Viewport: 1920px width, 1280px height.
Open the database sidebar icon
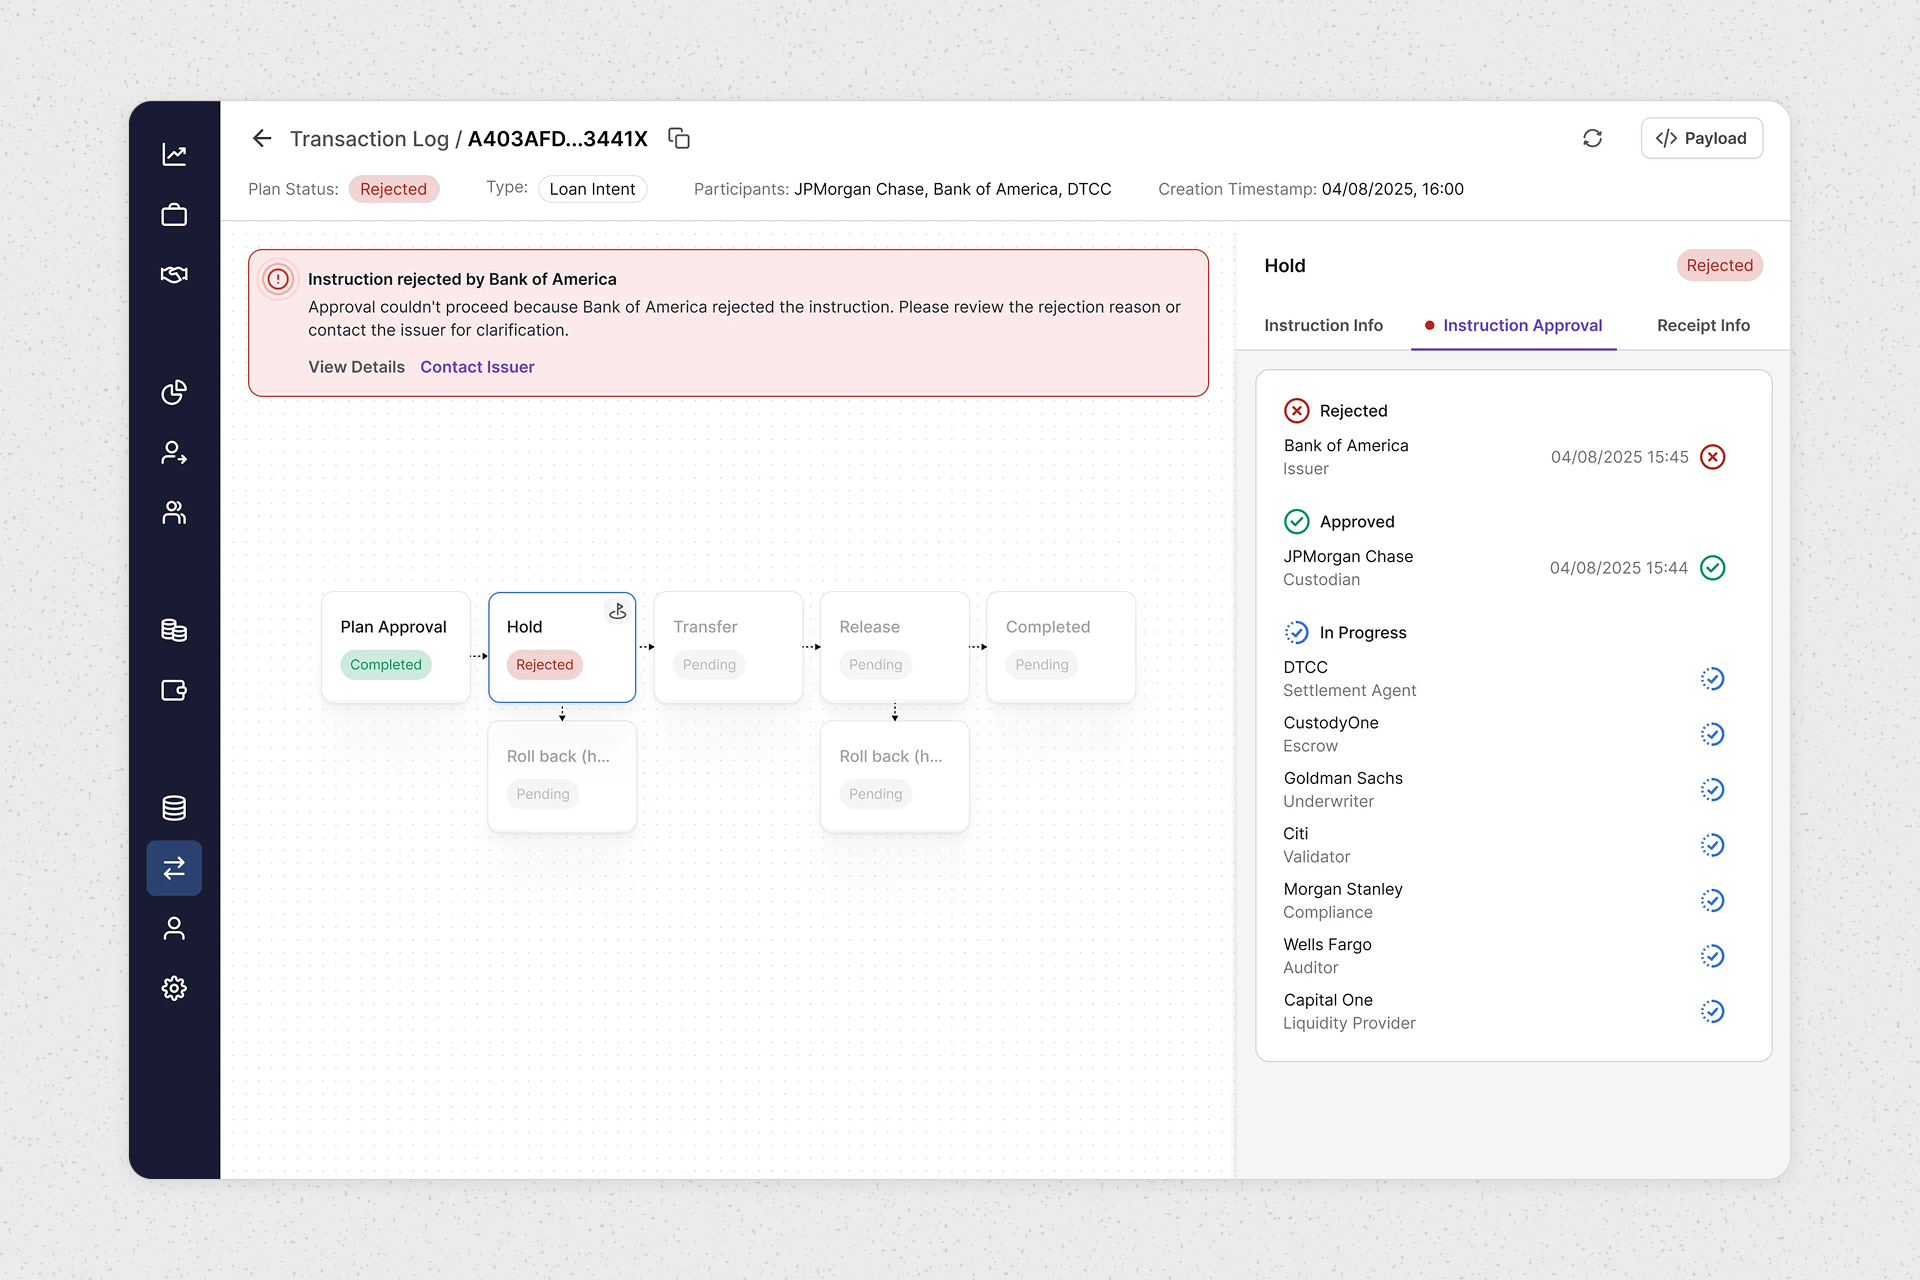(174, 808)
